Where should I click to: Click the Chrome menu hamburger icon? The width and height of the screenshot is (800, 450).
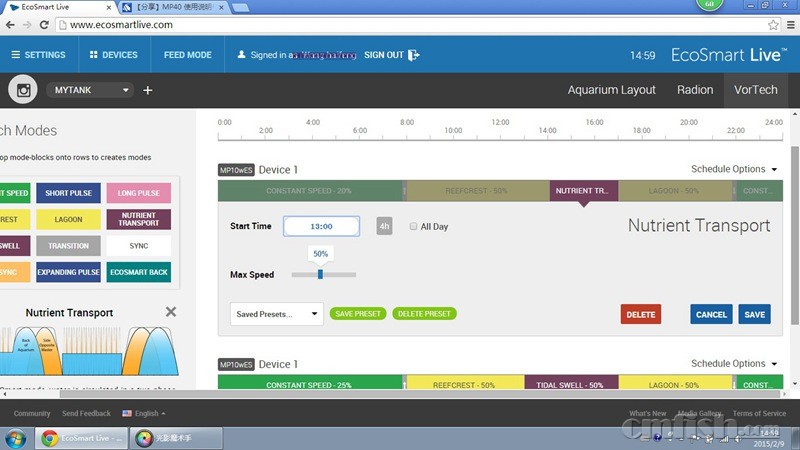click(x=789, y=25)
